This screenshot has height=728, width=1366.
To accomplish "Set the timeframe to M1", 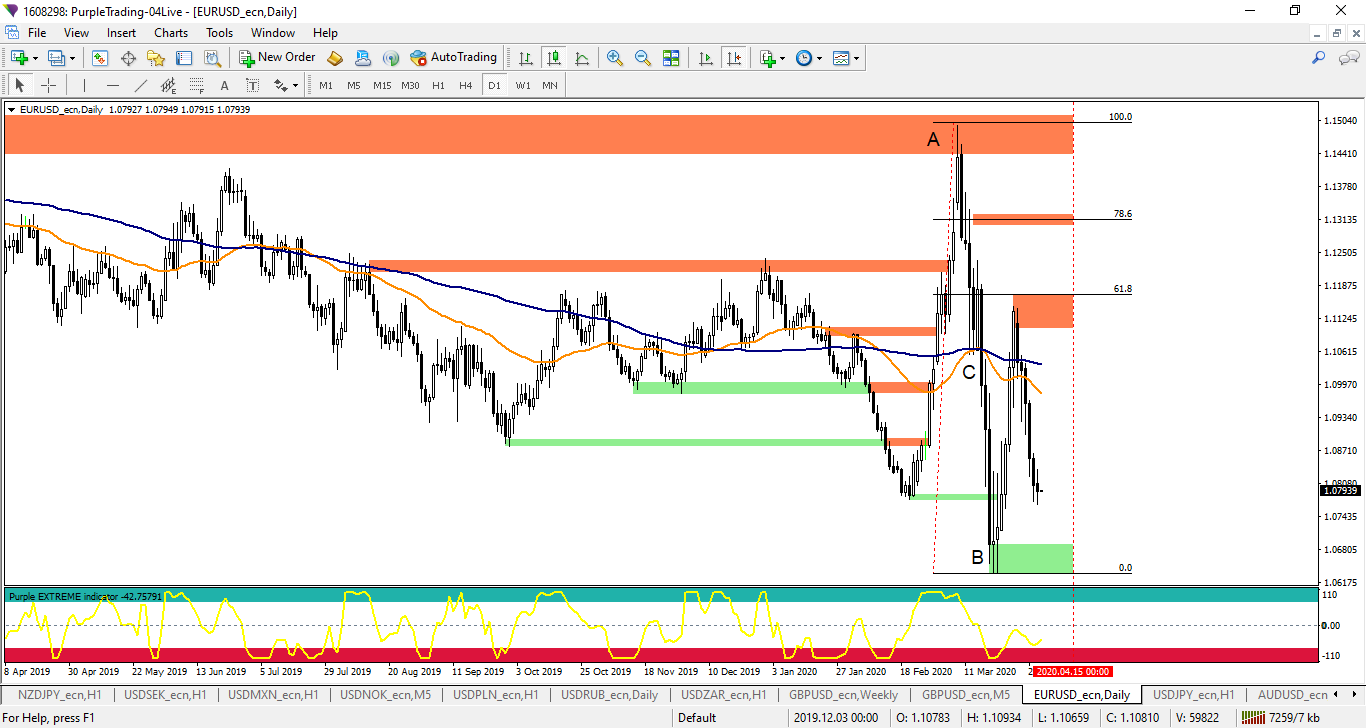I will 326,85.
